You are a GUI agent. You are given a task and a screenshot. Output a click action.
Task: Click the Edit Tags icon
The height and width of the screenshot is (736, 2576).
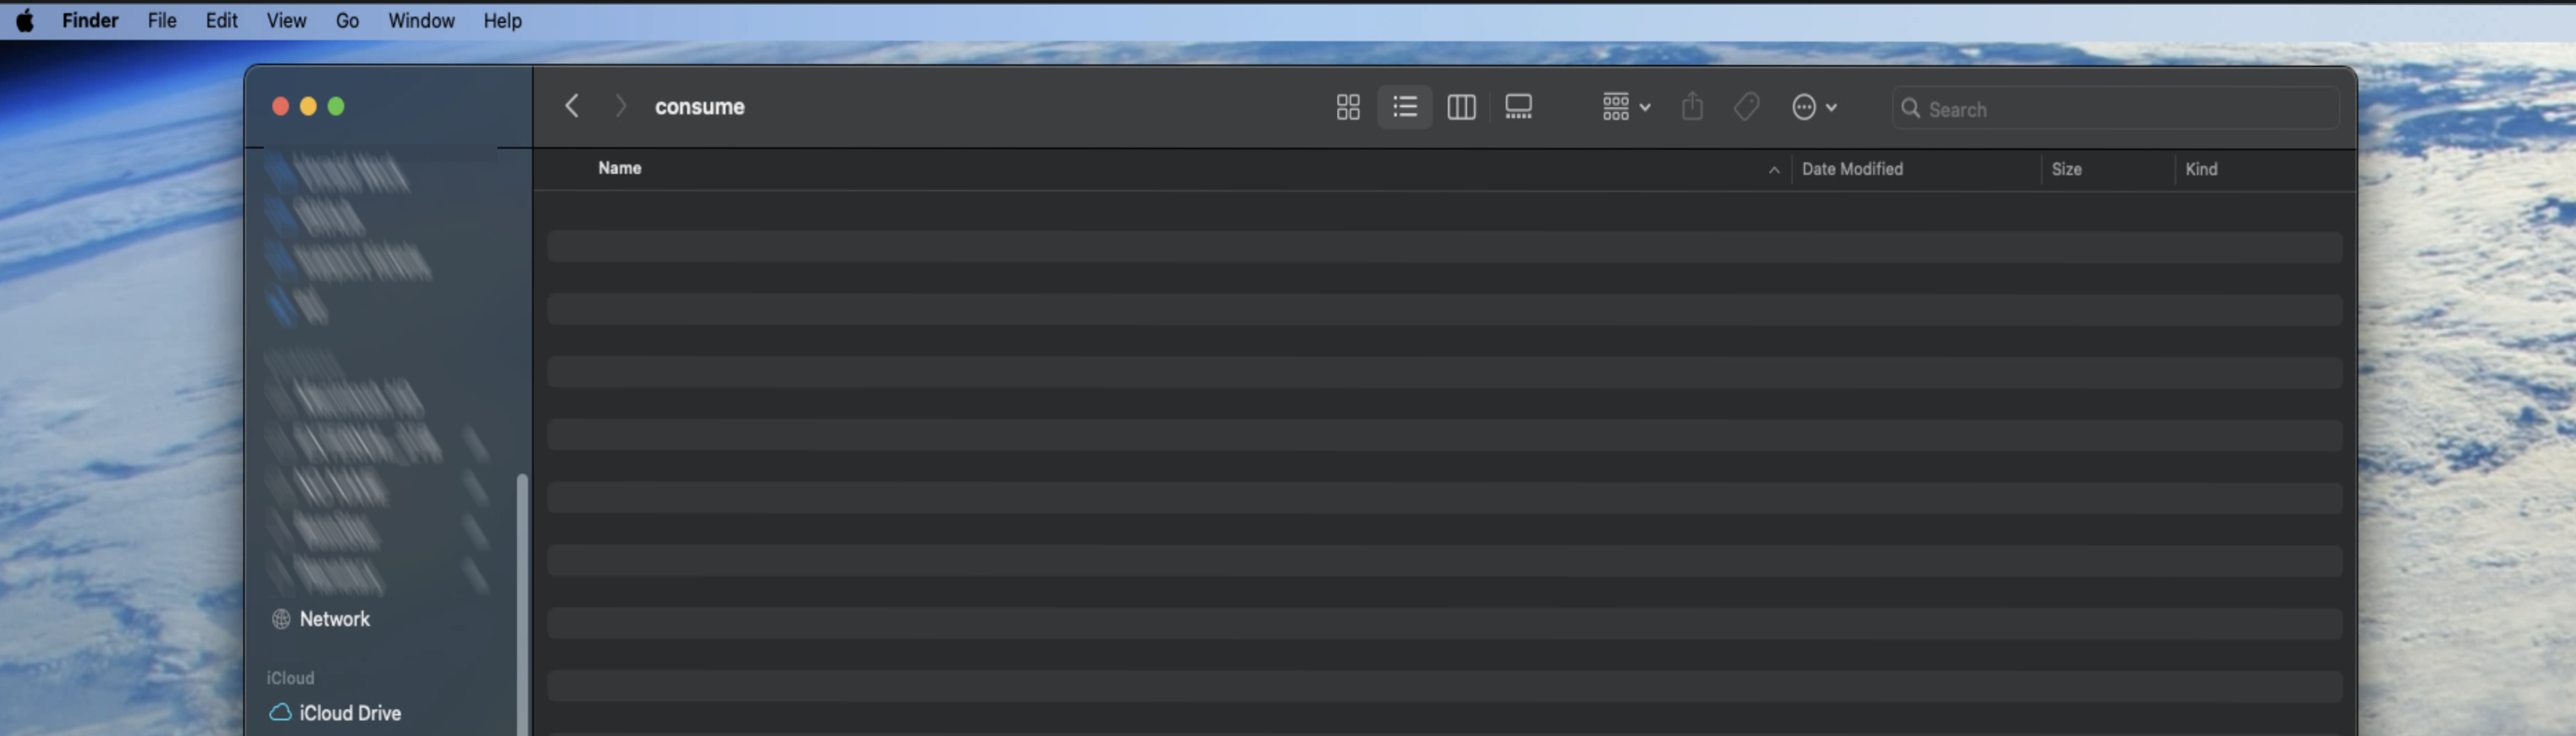pyautogui.click(x=1746, y=107)
